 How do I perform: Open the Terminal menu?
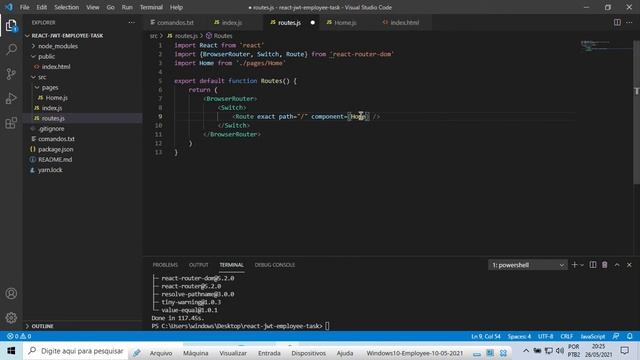[151, 7]
